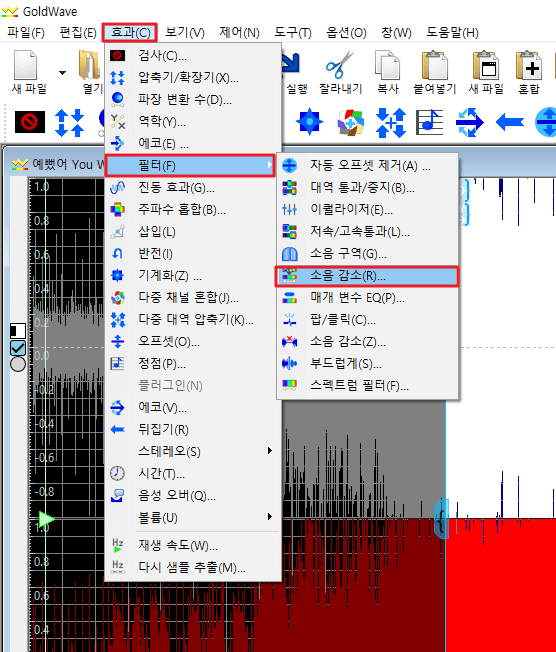Viewport: 556px width, 652px height.
Task: Expand the 필터(F) submenu
Action: pos(190,165)
